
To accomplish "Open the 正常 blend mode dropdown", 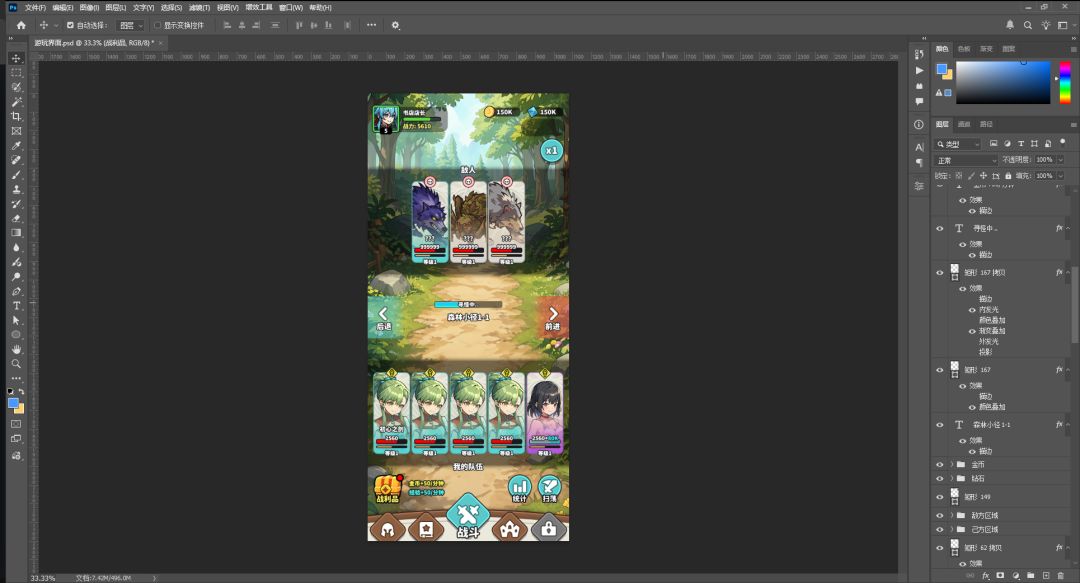I will coord(966,160).
